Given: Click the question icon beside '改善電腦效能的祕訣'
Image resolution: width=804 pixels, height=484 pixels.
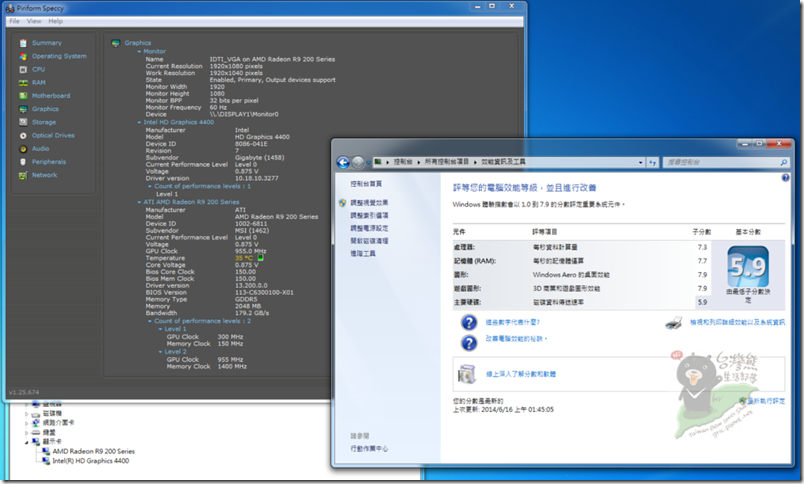Looking at the screenshot, I should pos(469,342).
